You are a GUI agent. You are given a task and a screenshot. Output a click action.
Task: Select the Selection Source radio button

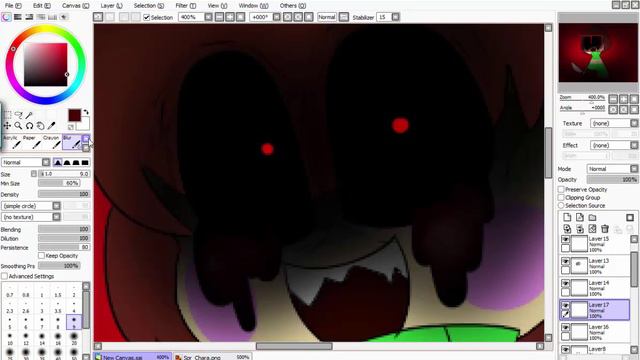tap(561, 205)
